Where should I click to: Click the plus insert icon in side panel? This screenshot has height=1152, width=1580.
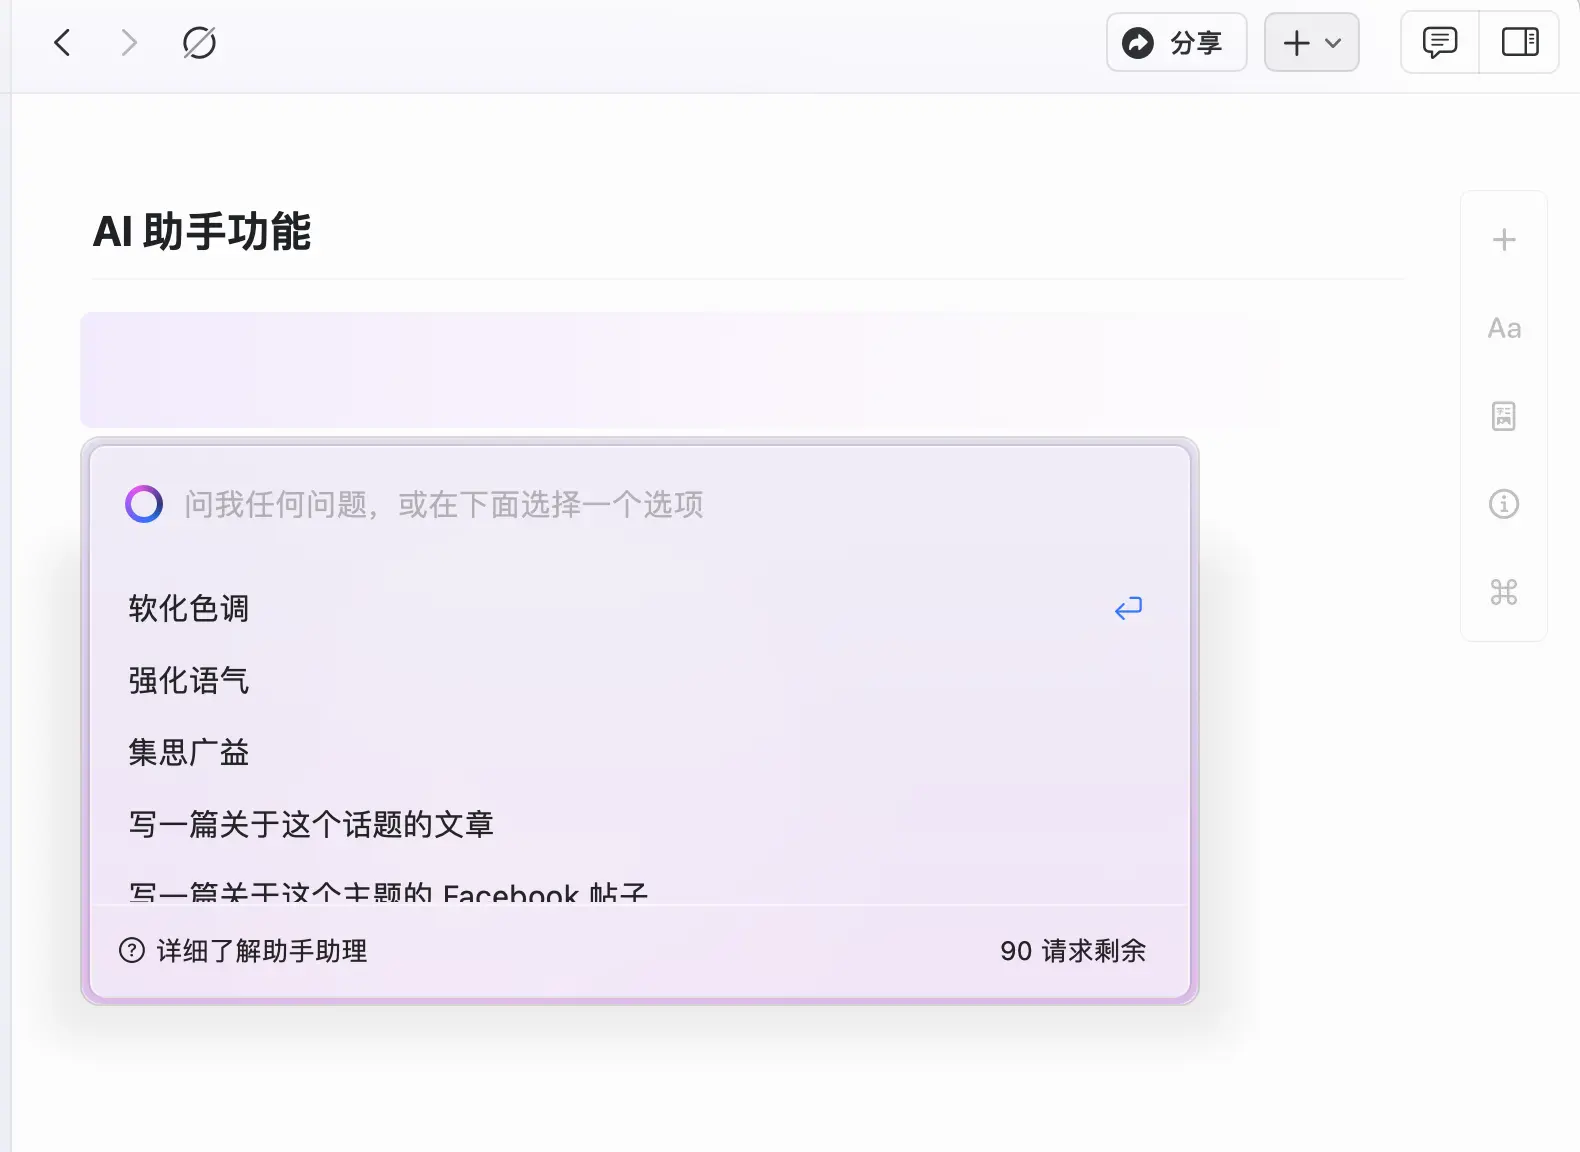(x=1504, y=240)
